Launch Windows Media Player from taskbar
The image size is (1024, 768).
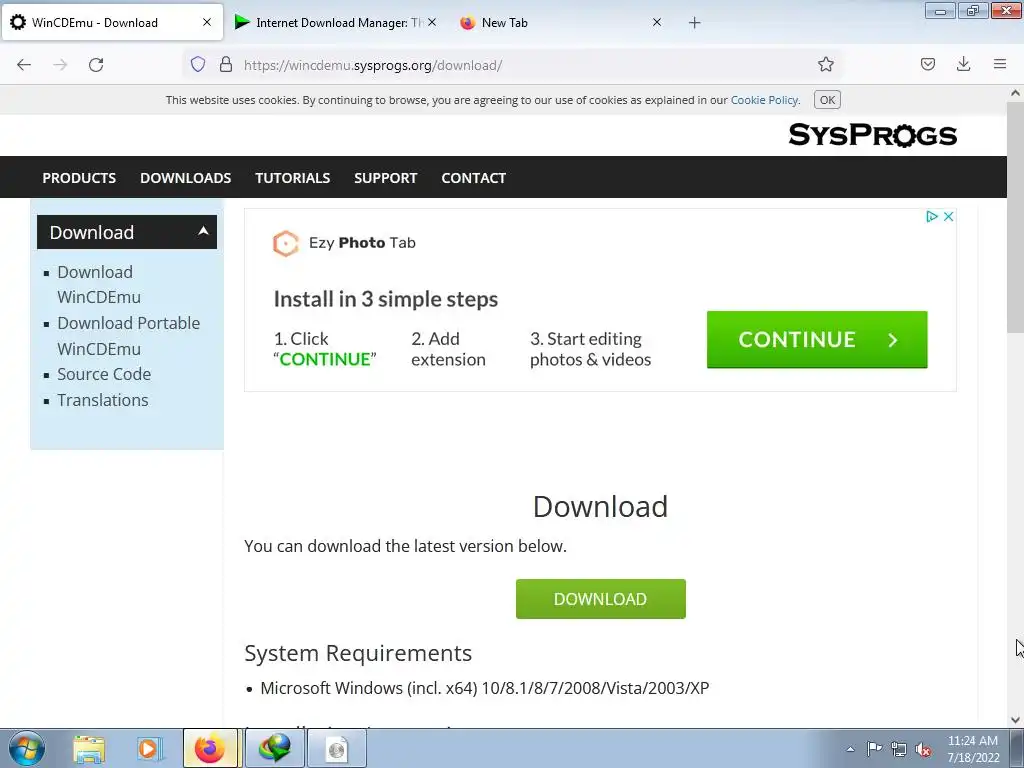coord(150,748)
